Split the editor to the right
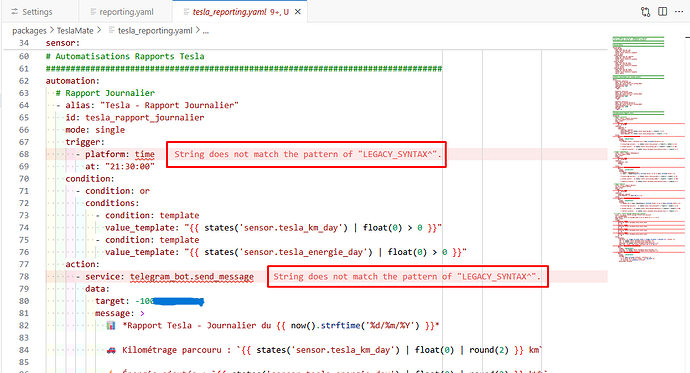 point(662,12)
